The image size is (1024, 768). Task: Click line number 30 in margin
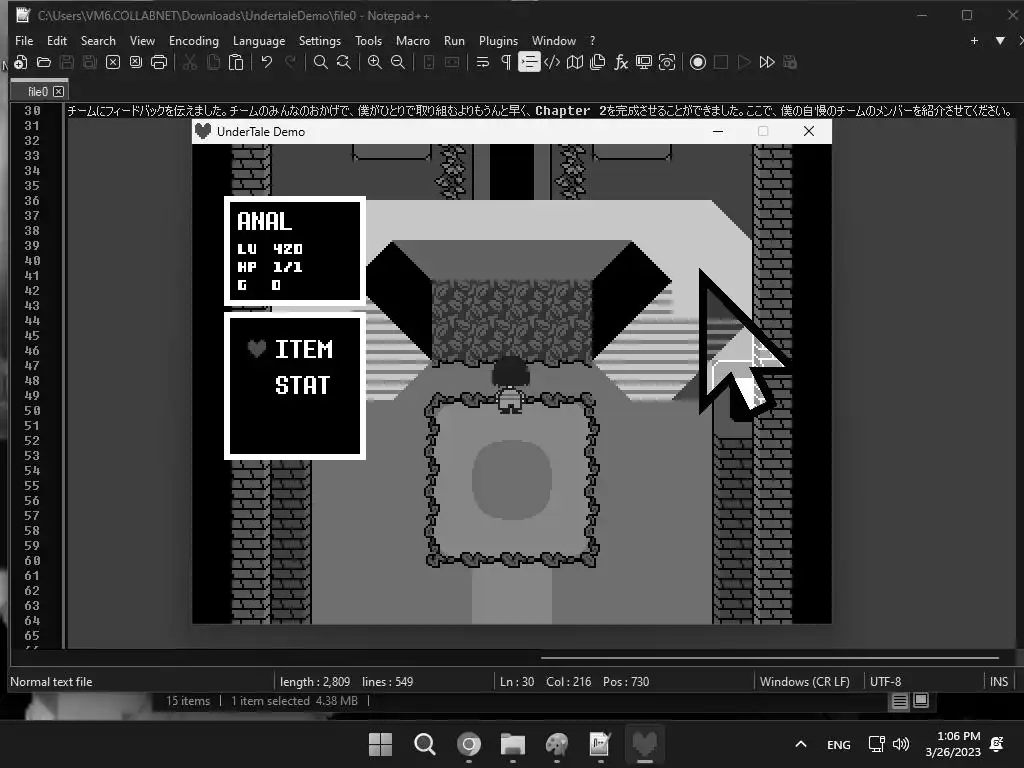[32, 111]
